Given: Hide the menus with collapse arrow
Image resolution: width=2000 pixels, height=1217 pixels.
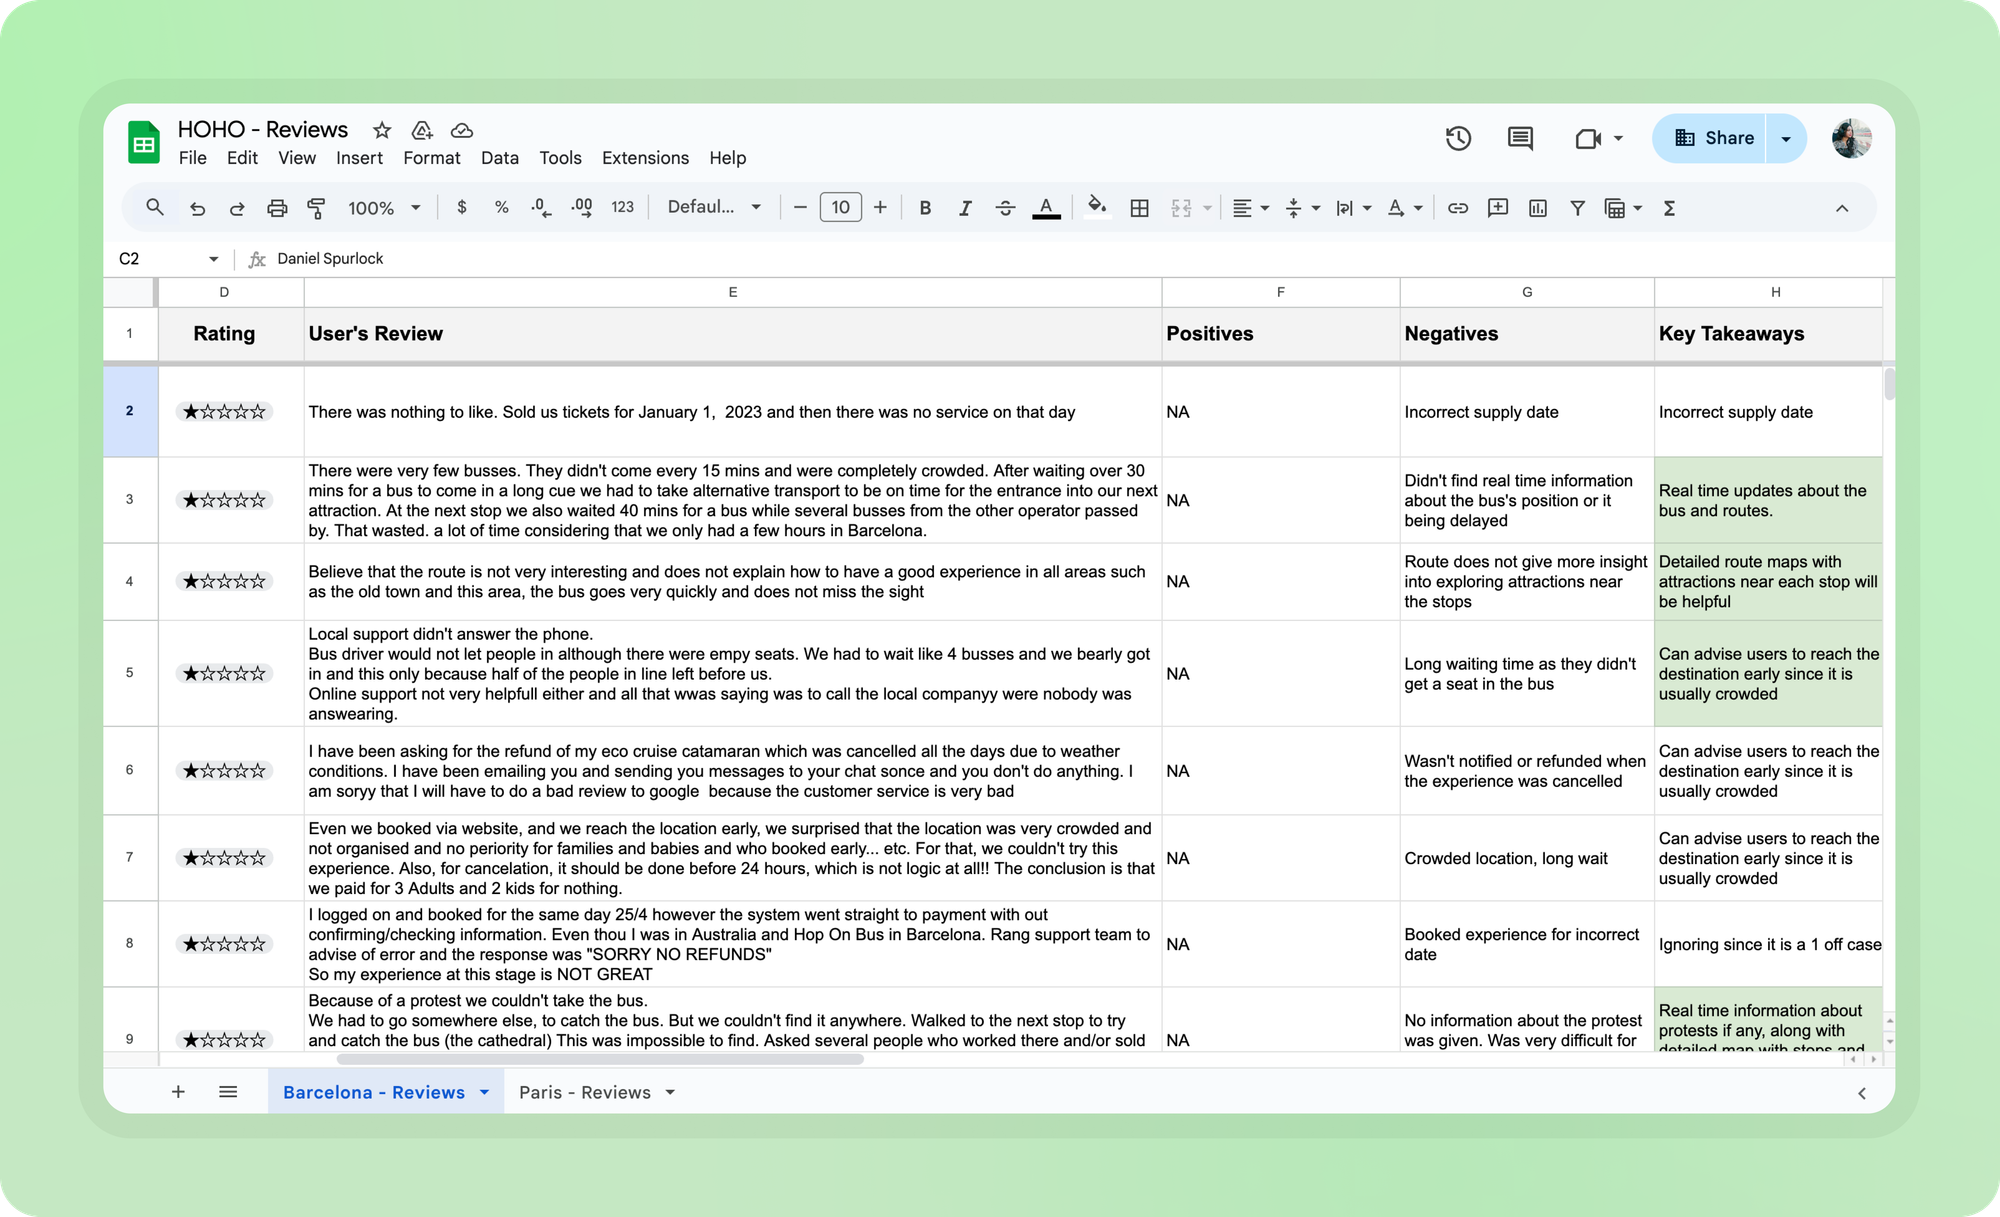Looking at the screenshot, I should coord(1842,208).
